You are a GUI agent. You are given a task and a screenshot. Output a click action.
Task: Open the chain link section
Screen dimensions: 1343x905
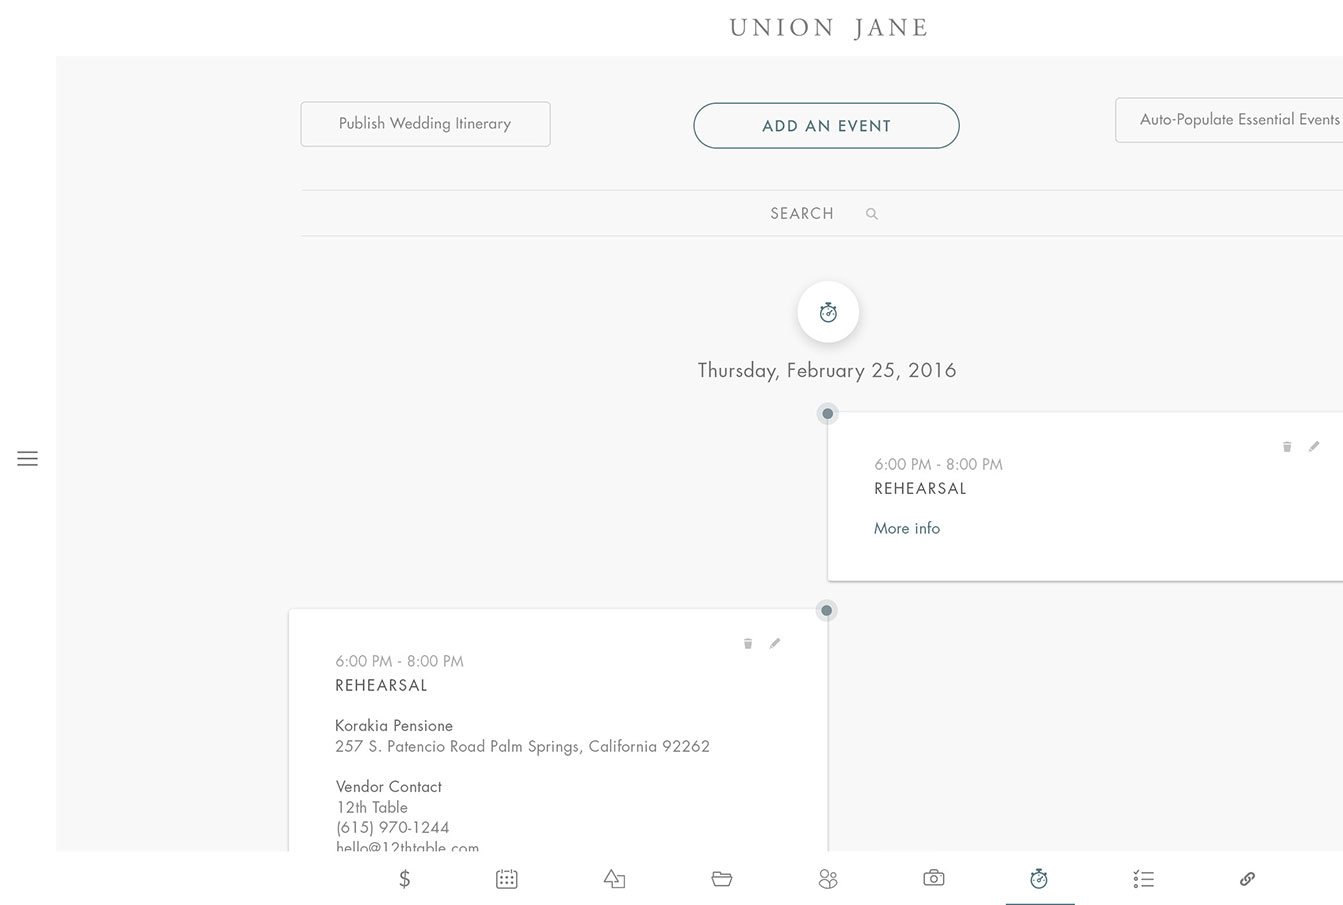pyautogui.click(x=1247, y=879)
